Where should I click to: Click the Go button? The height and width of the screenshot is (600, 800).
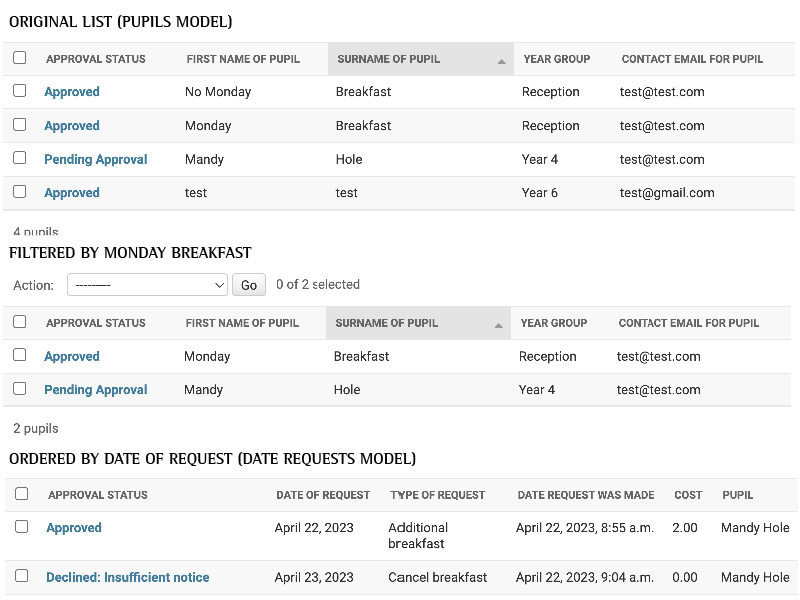(248, 284)
